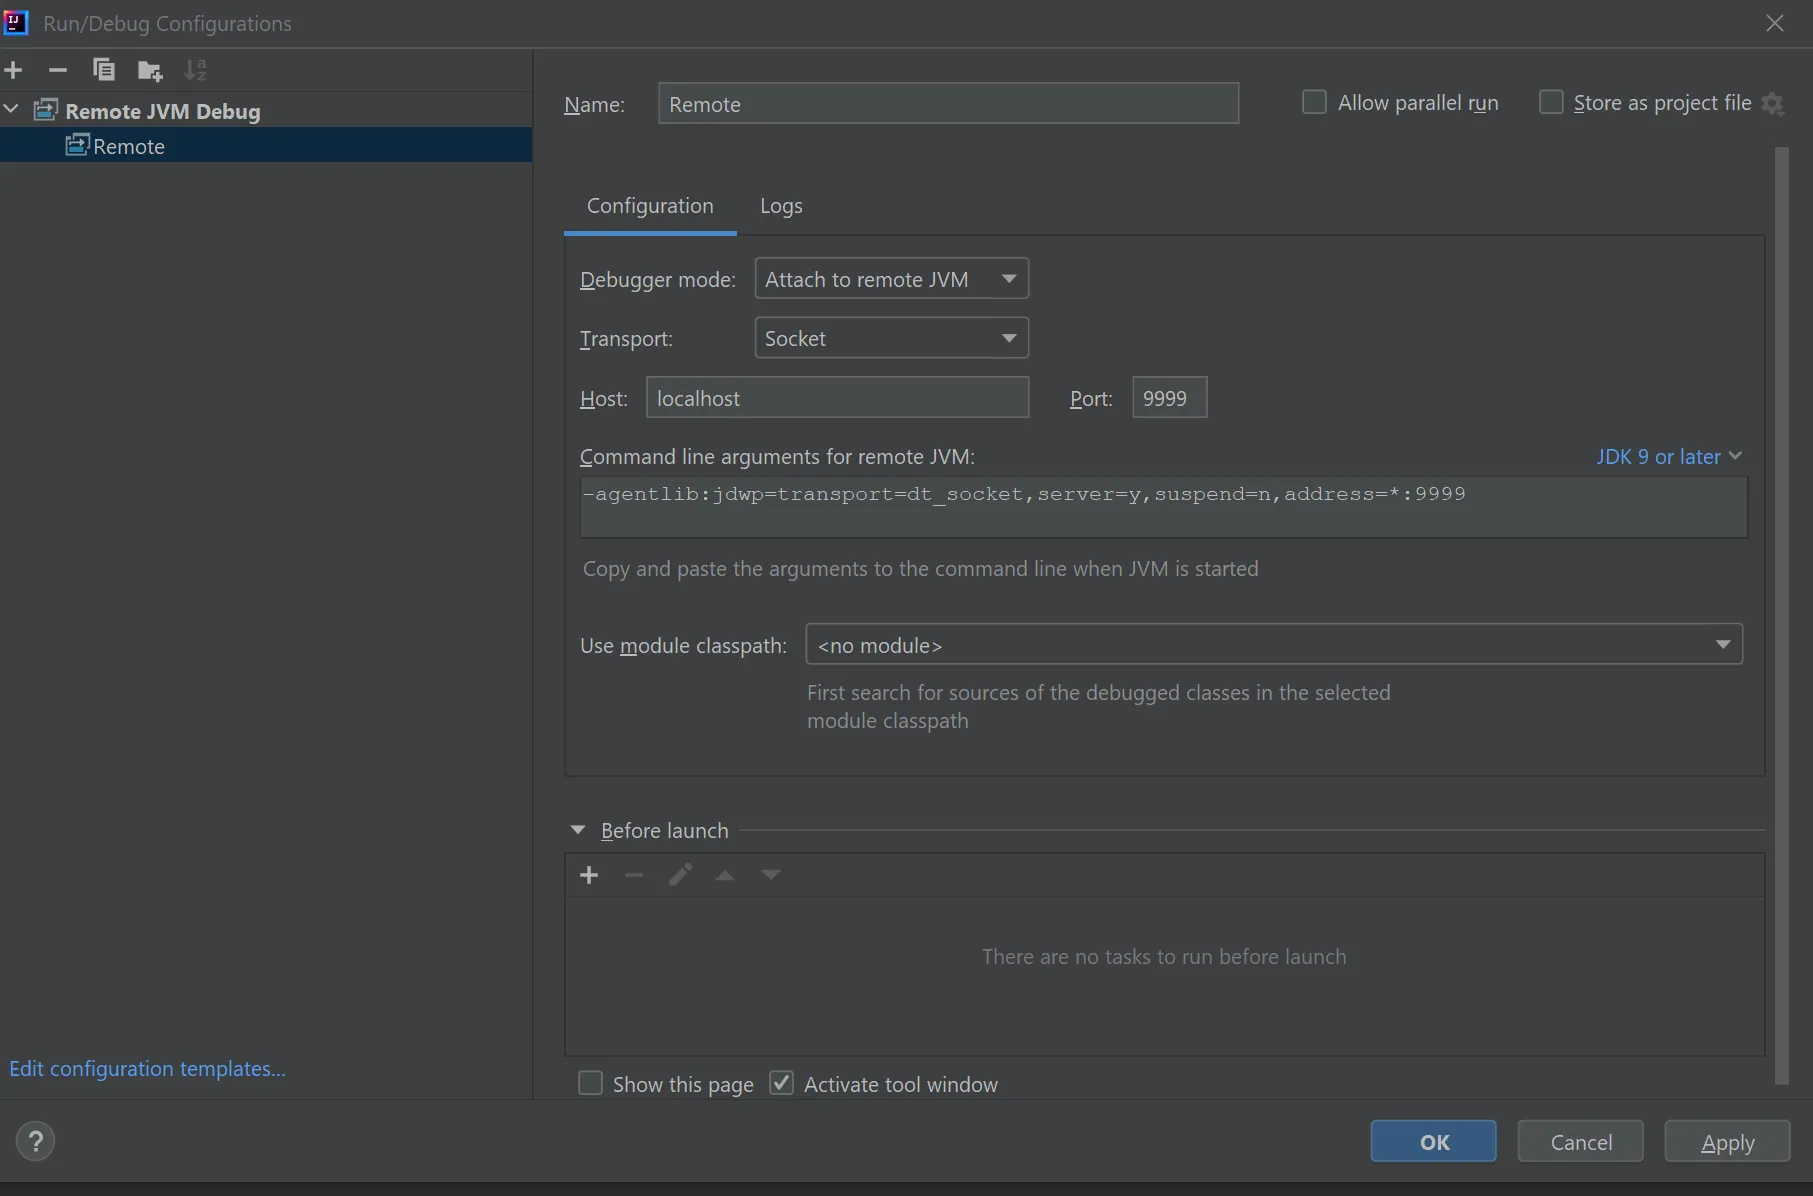Click the project file settings gear icon
1813x1196 pixels.
(1773, 104)
